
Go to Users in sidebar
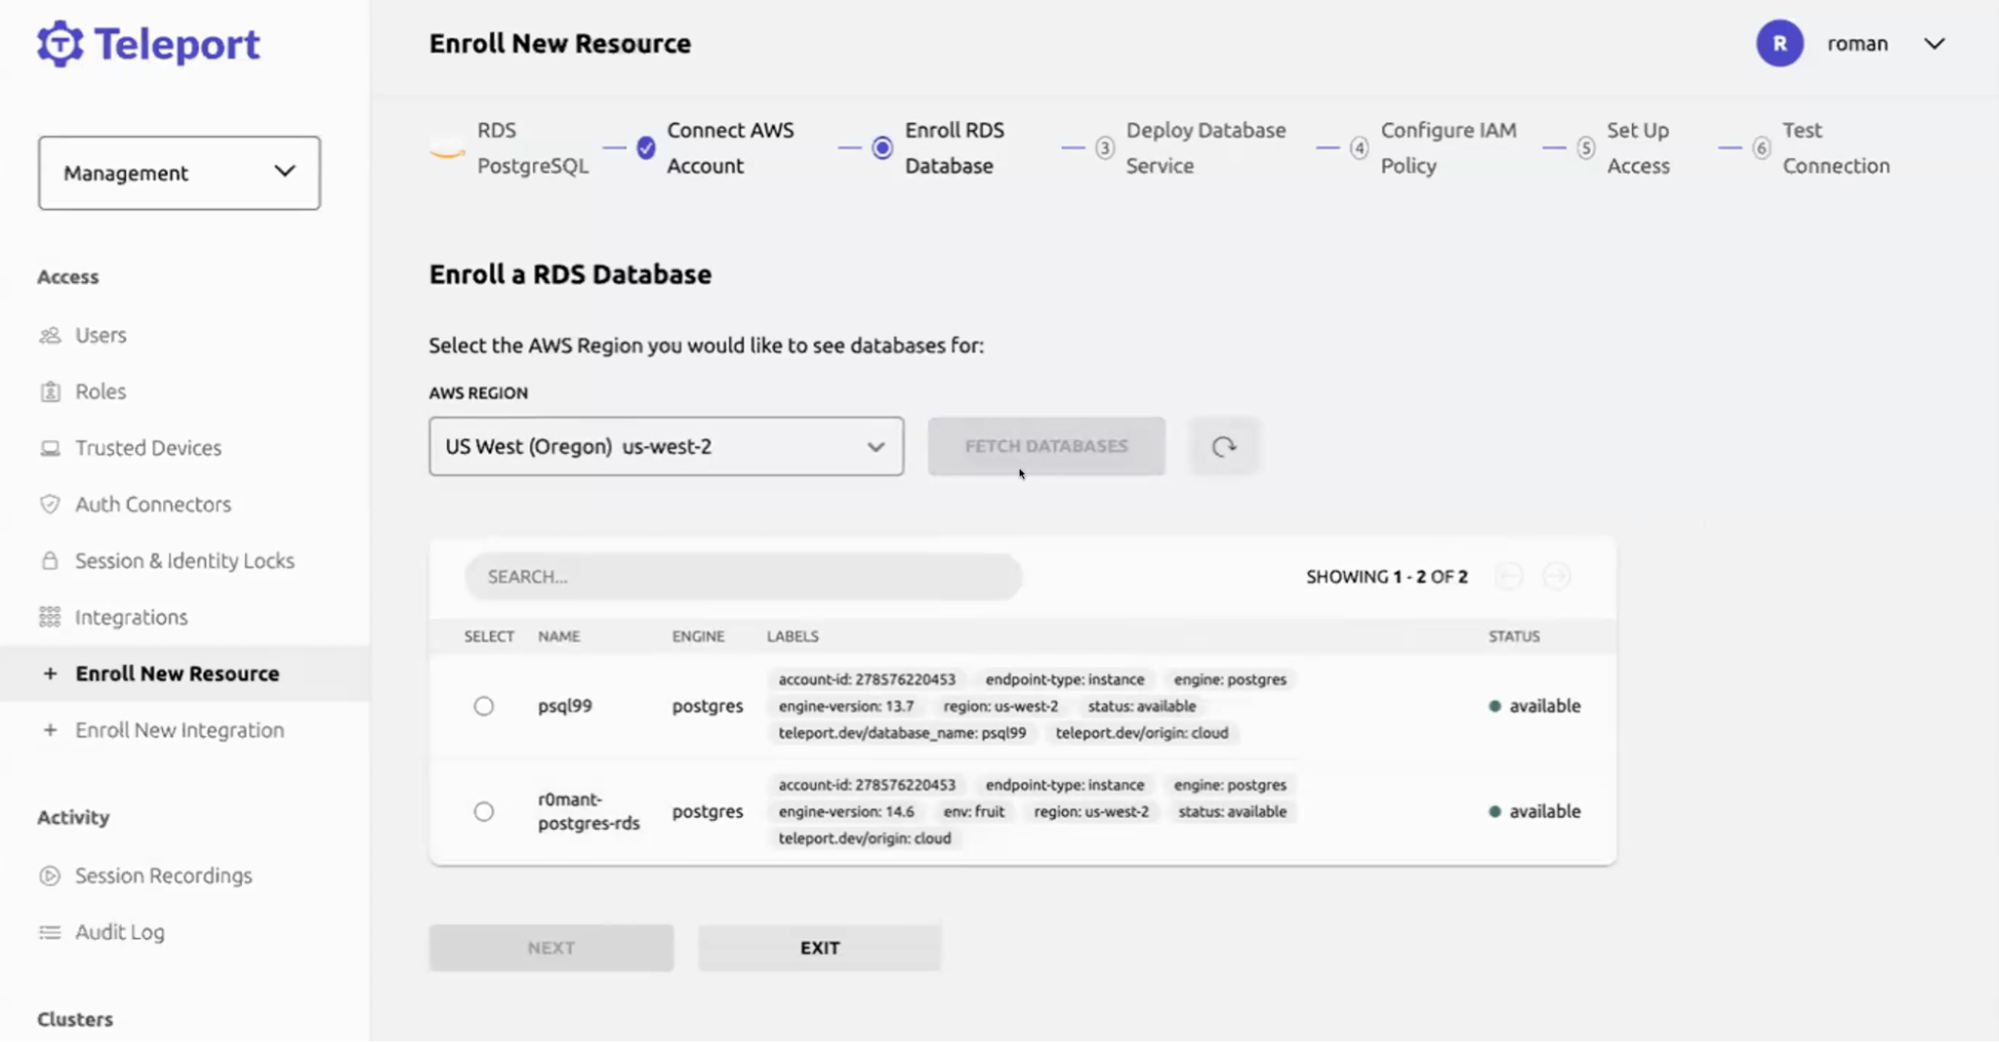[101, 335]
